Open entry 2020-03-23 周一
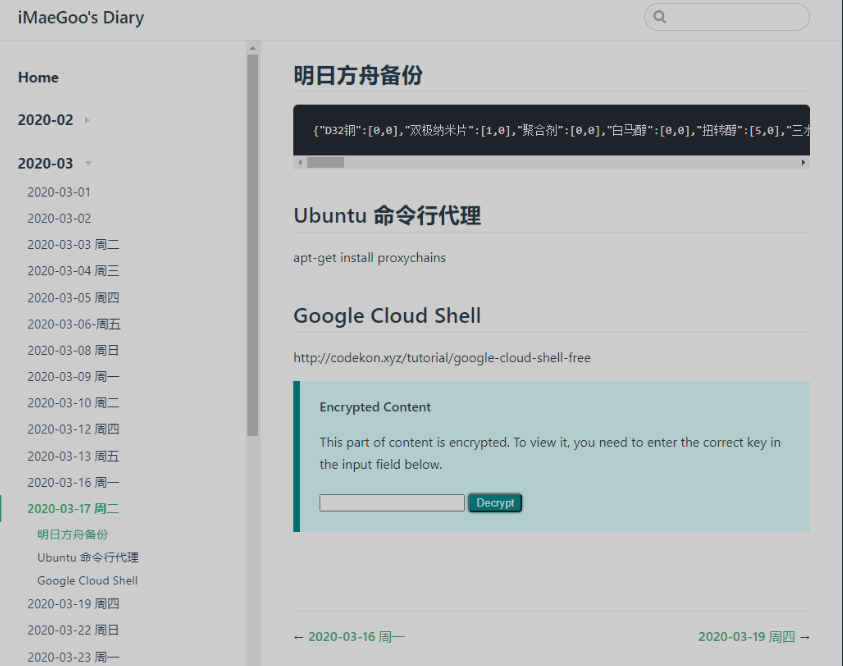Screen dimensions: 843x666 pos(73,657)
